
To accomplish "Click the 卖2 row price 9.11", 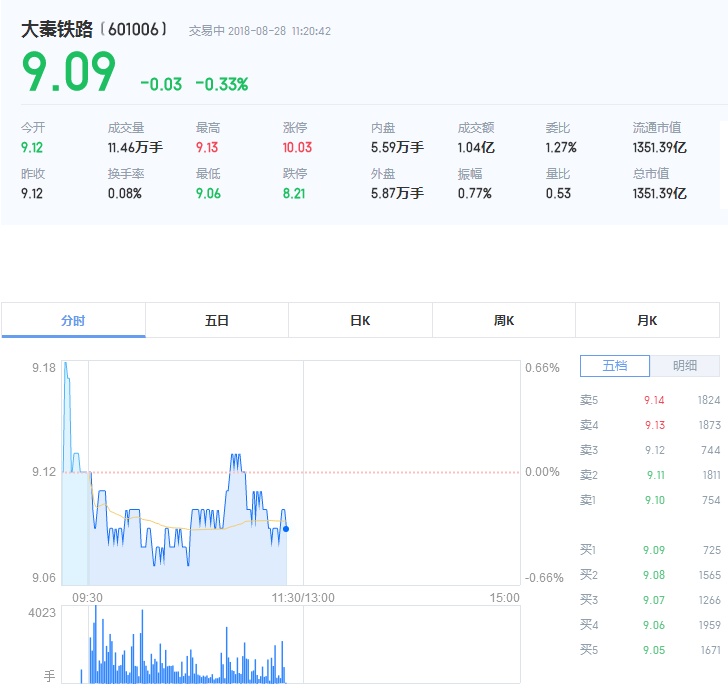I will [656, 475].
